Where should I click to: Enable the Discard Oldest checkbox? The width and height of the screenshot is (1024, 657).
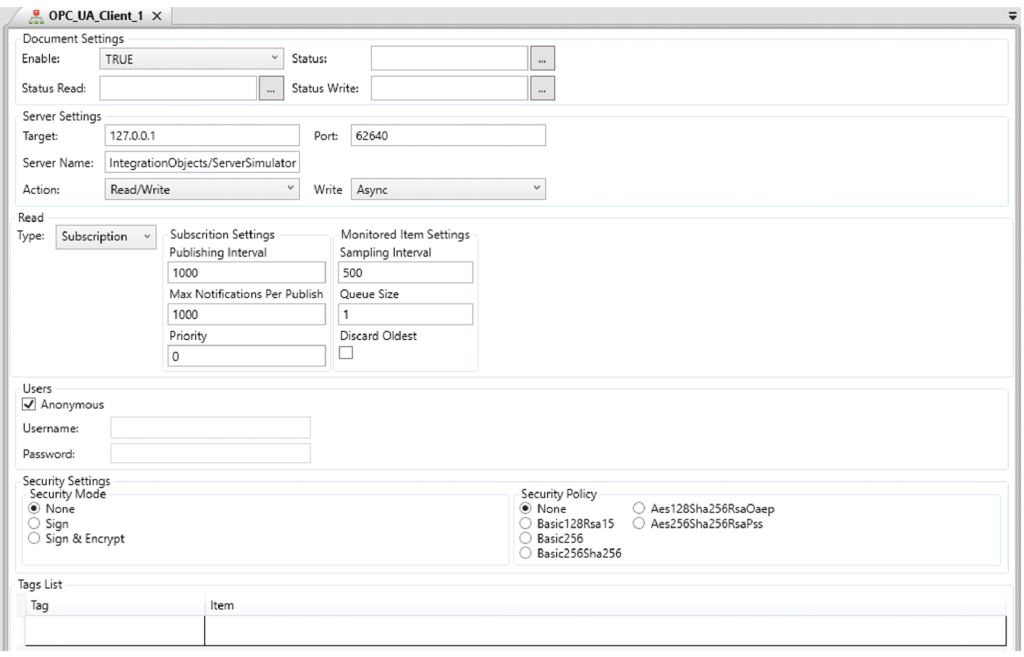point(348,354)
